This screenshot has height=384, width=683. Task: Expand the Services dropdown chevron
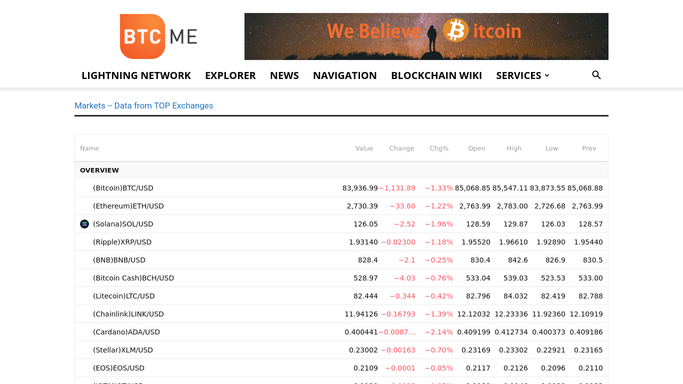[x=547, y=76]
